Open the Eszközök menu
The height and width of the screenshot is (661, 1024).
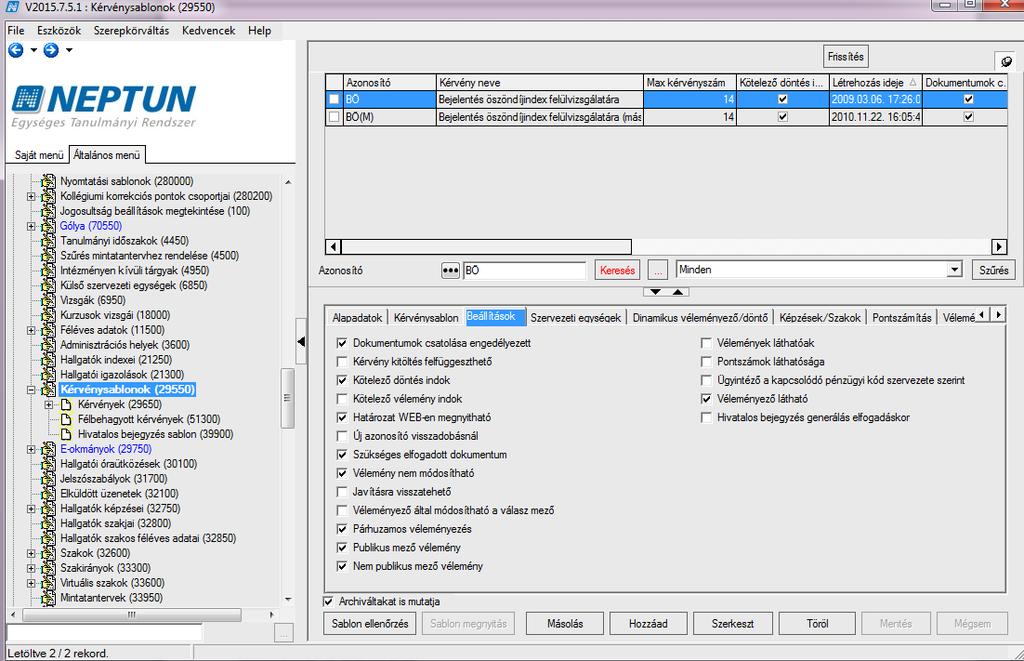coord(59,31)
